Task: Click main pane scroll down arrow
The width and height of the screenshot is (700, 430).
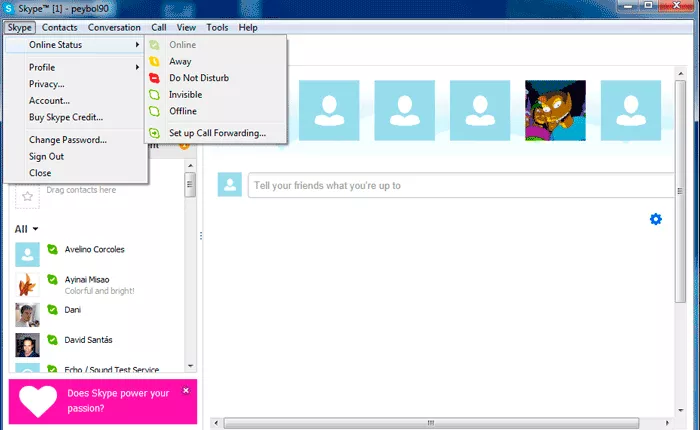Action: pyautogui.click(x=680, y=410)
